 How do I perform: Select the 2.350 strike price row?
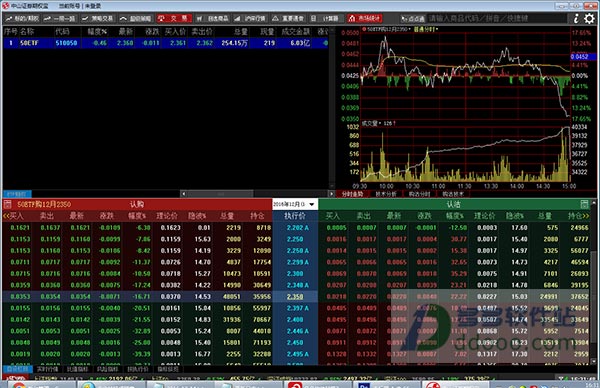(295, 297)
